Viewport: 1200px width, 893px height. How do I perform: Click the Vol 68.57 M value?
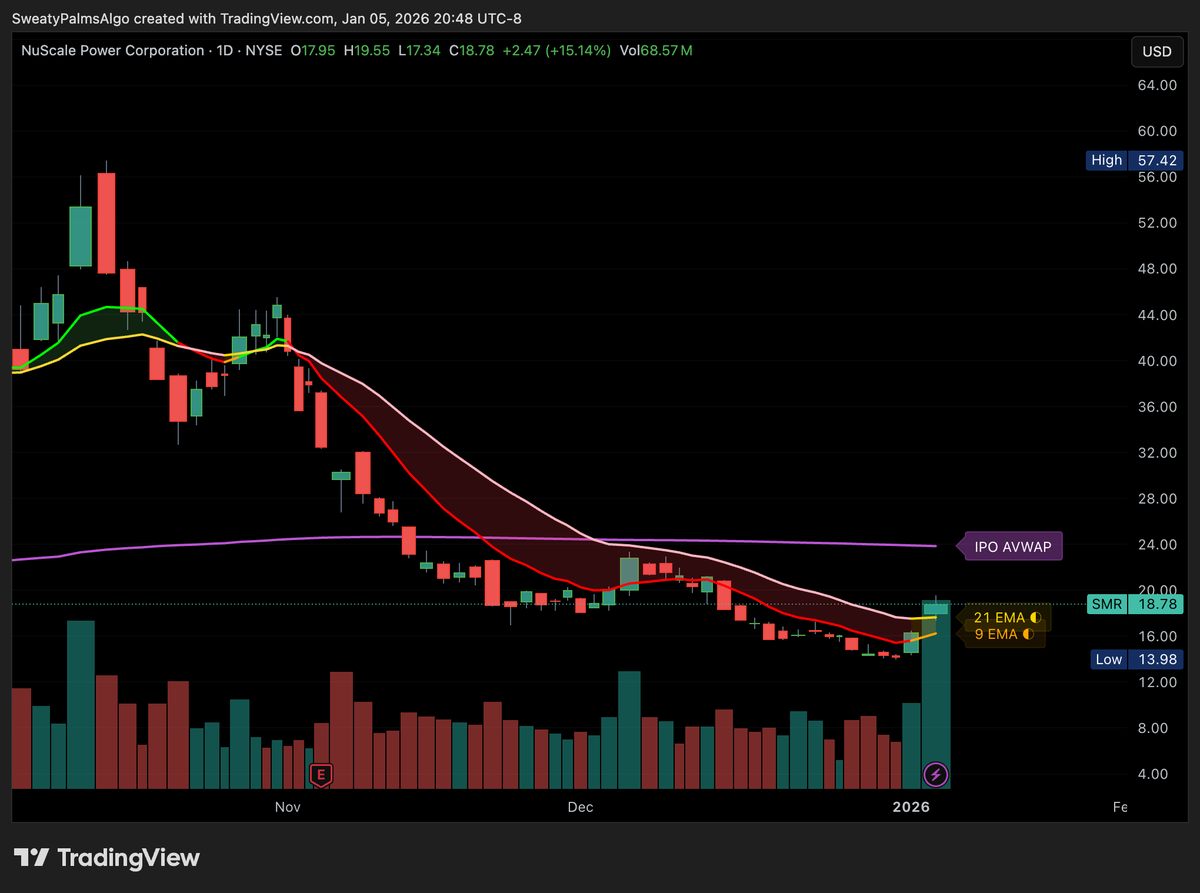[656, 50]
